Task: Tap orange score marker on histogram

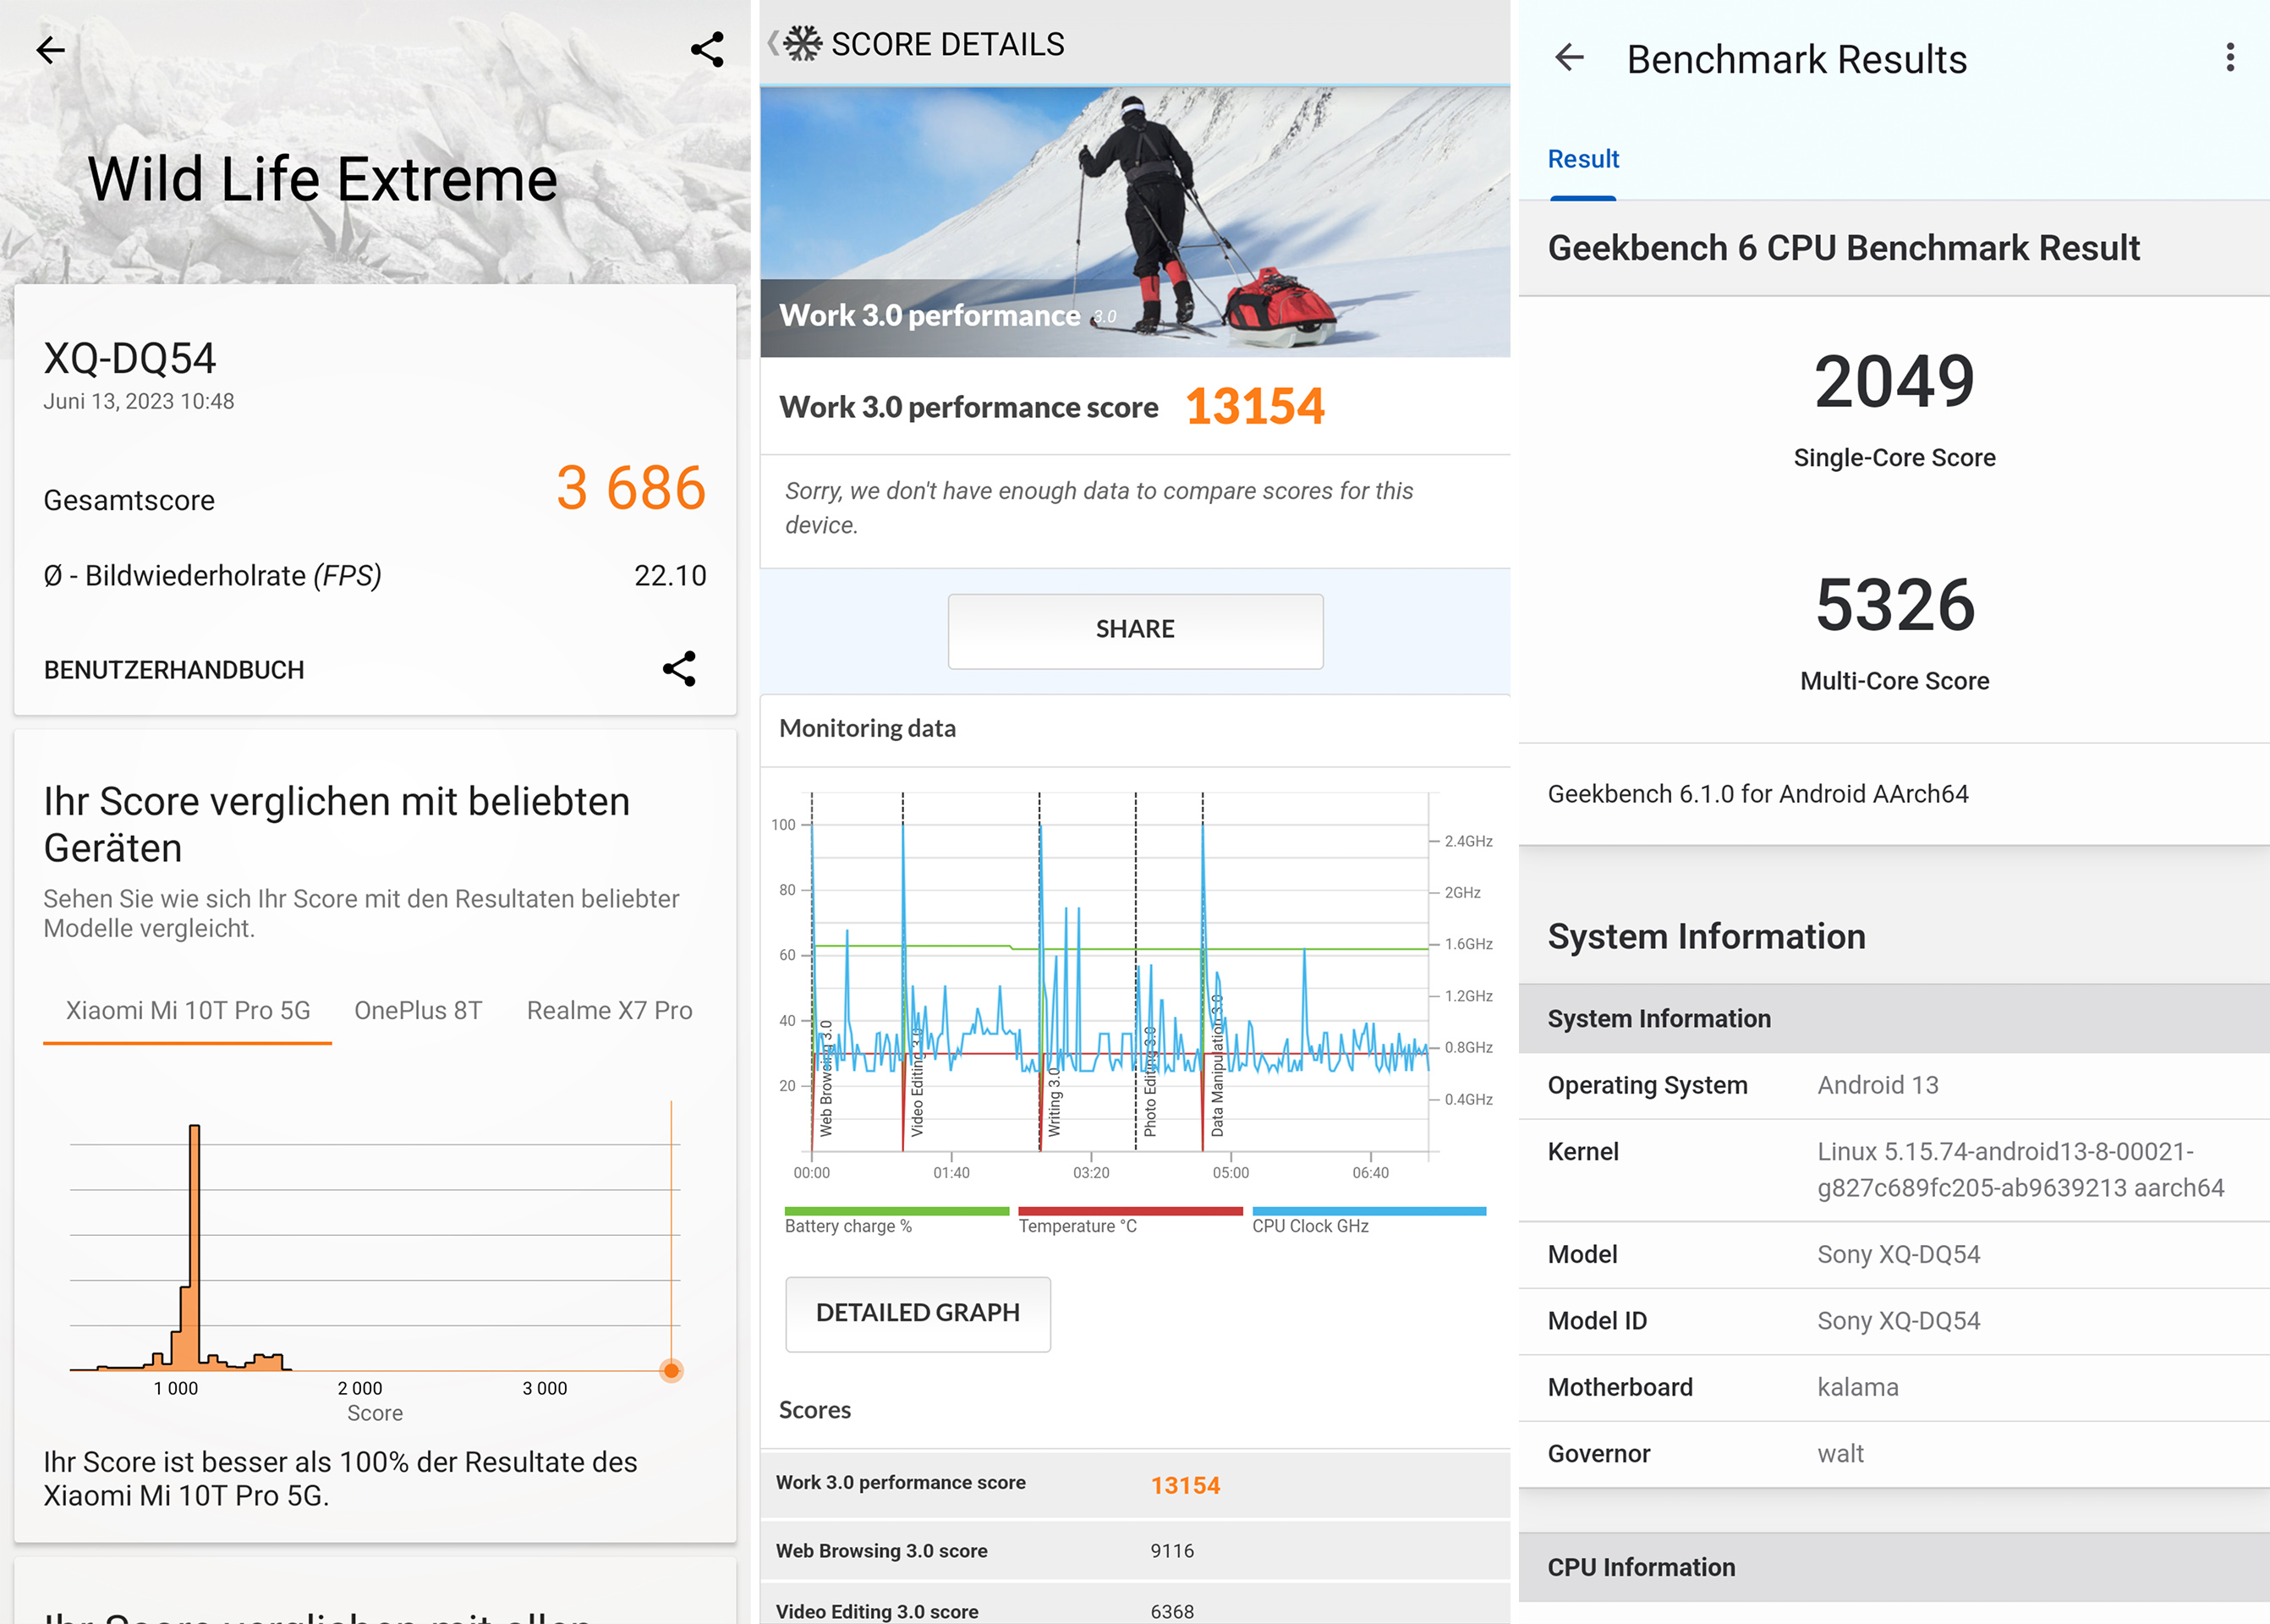Action: [x=672, y=1371]
